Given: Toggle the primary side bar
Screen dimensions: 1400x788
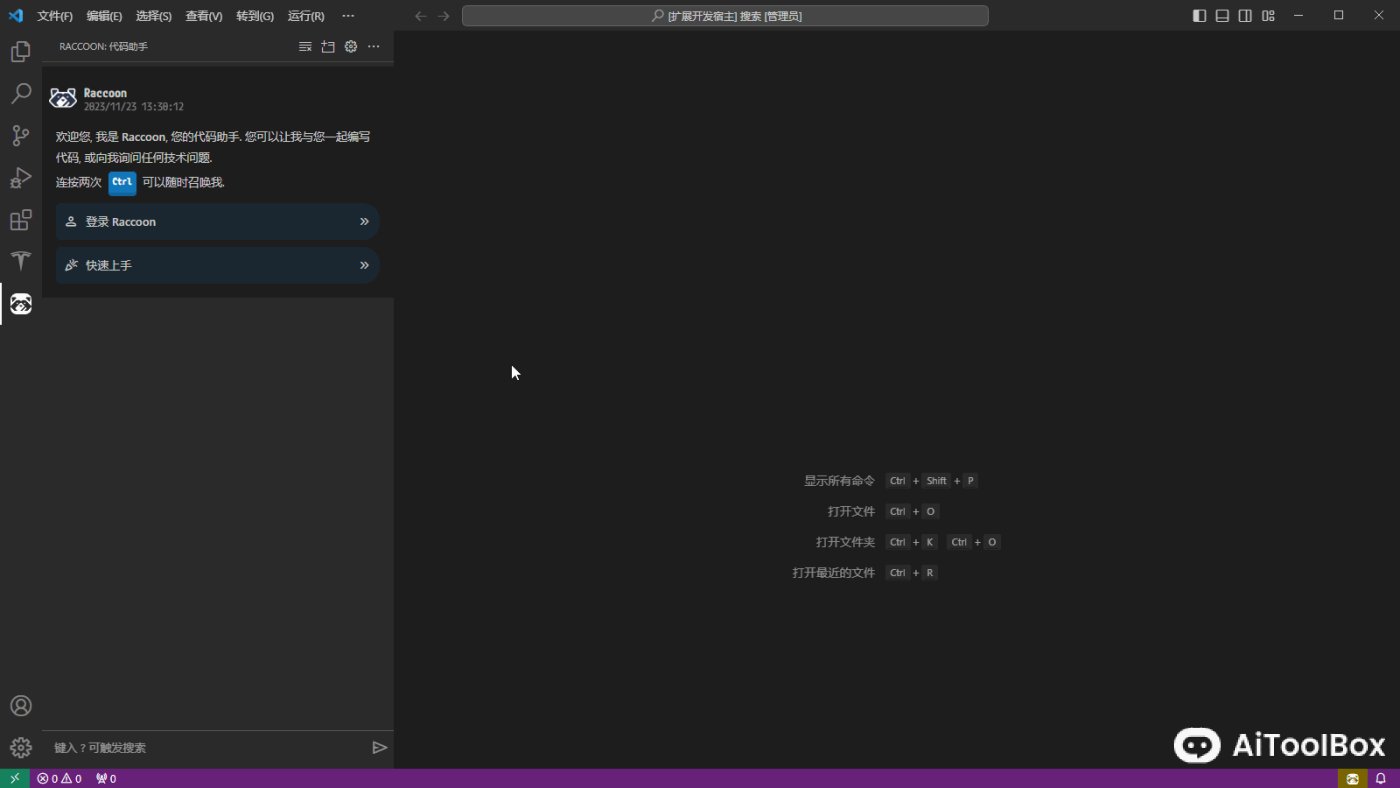Looking at the screenshot, I should pyautogui.click(x=1199, y=15).
